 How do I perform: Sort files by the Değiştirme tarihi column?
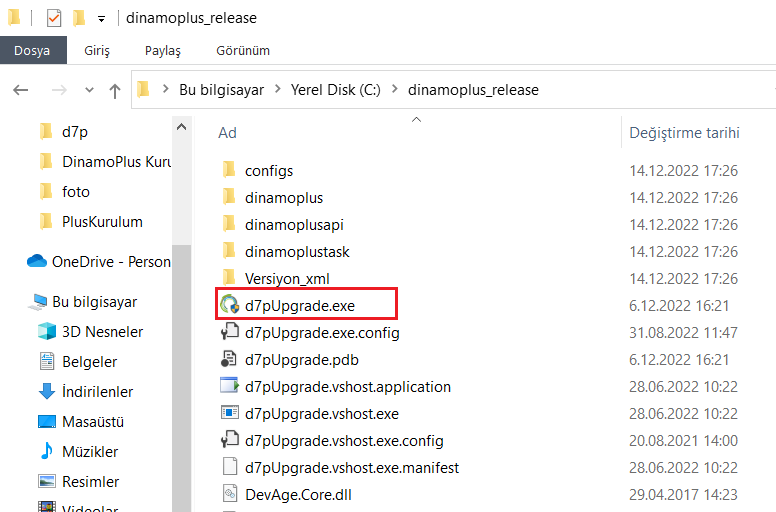click(x=684, y=133)
